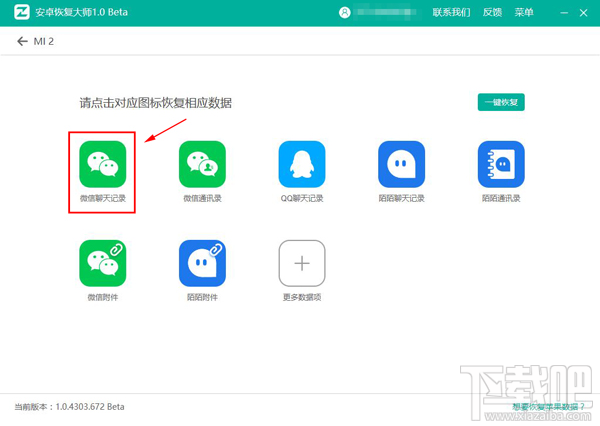The width and height of the screenshot is (600, 426).
Task: Click the heading 请点击对应图标恢复相应数据
Action: pos(155,103)
